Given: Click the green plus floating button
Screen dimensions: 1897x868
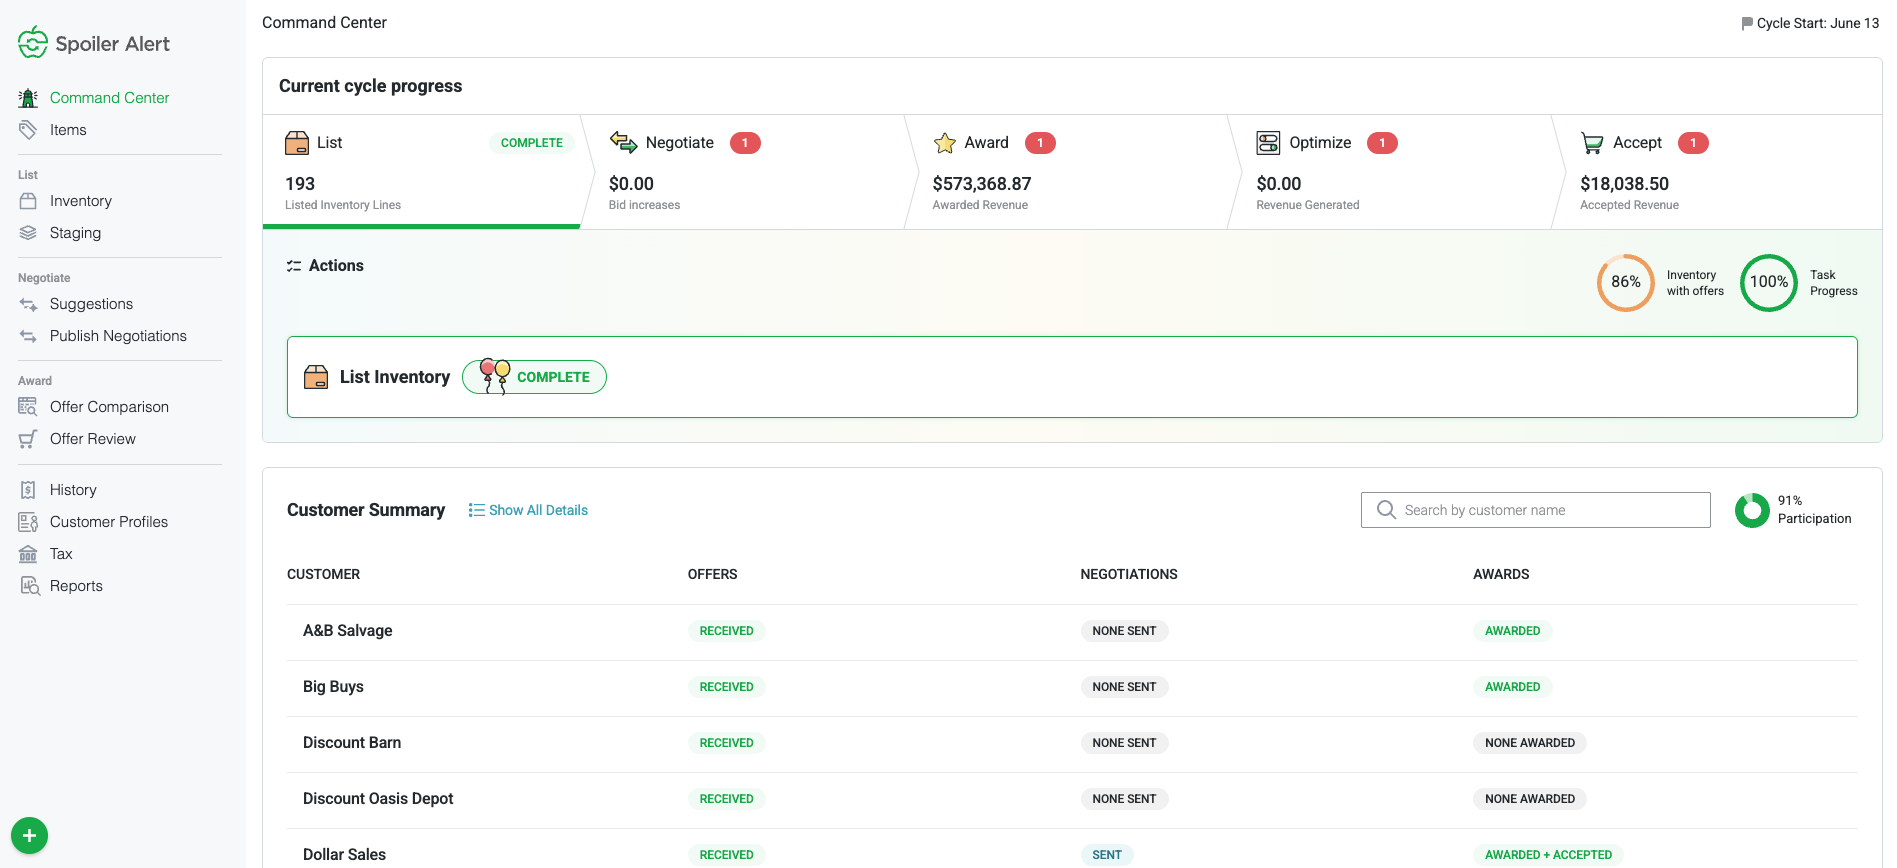Looking at the screenshot, I should [29, 835].
